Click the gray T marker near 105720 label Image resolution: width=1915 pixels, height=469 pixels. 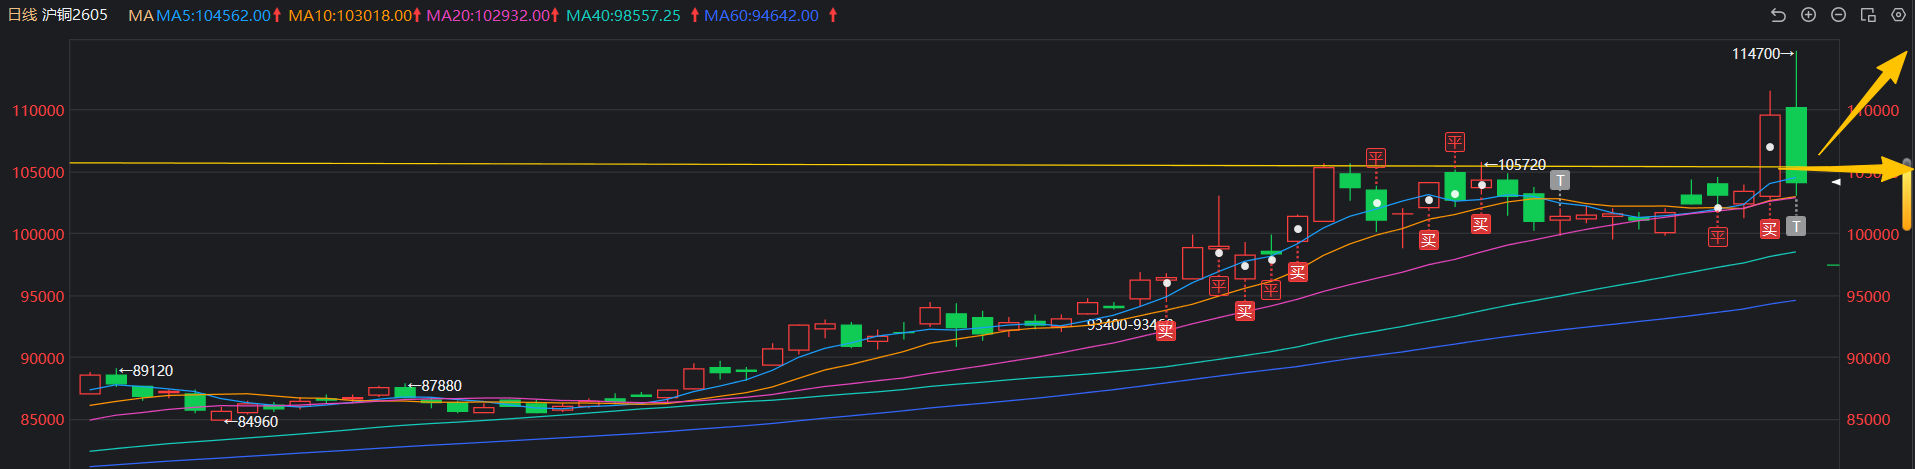[x=1560, y=181]
